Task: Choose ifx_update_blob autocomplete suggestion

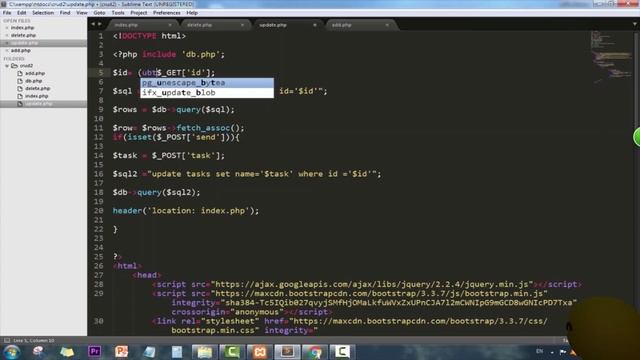Action: pos(207,93)
